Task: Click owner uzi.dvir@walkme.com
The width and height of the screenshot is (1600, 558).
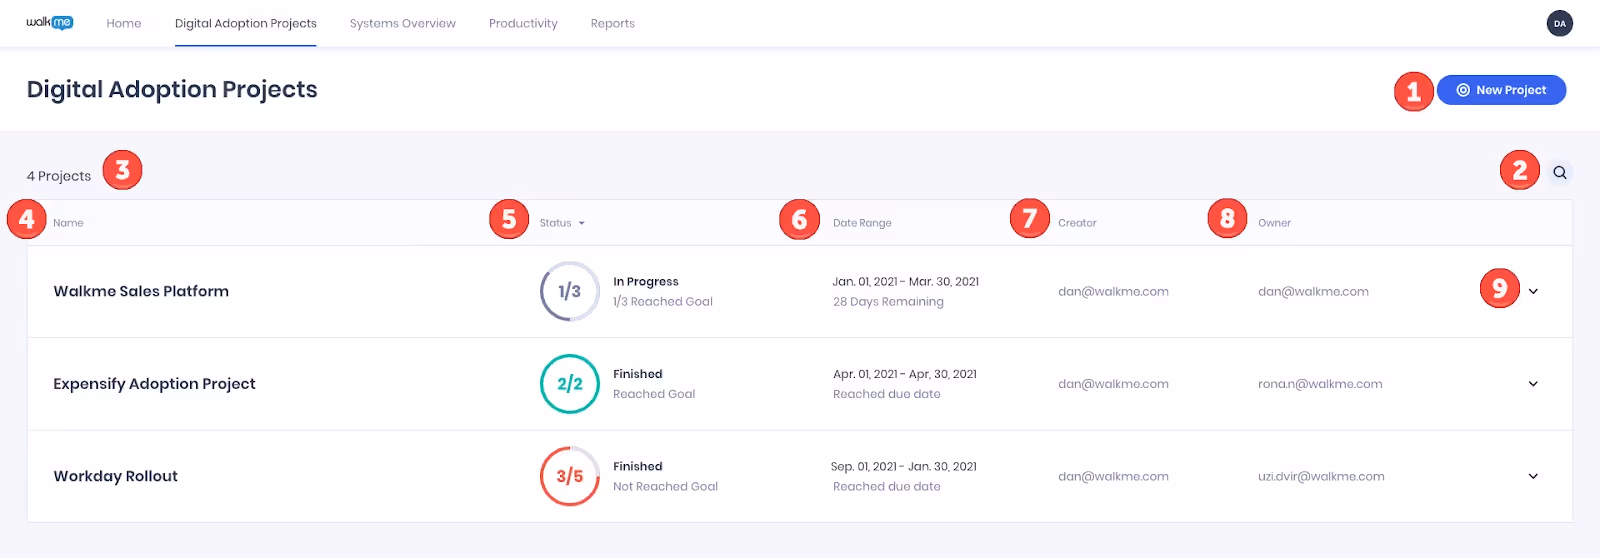Action: pyautogui.click(x=1321, y=477)
